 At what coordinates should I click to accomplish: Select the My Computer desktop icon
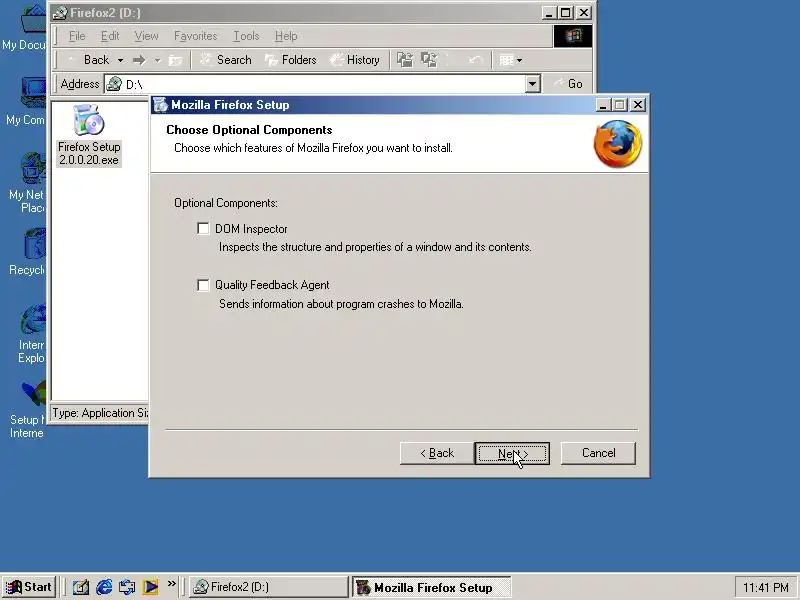tap(25, 101)
